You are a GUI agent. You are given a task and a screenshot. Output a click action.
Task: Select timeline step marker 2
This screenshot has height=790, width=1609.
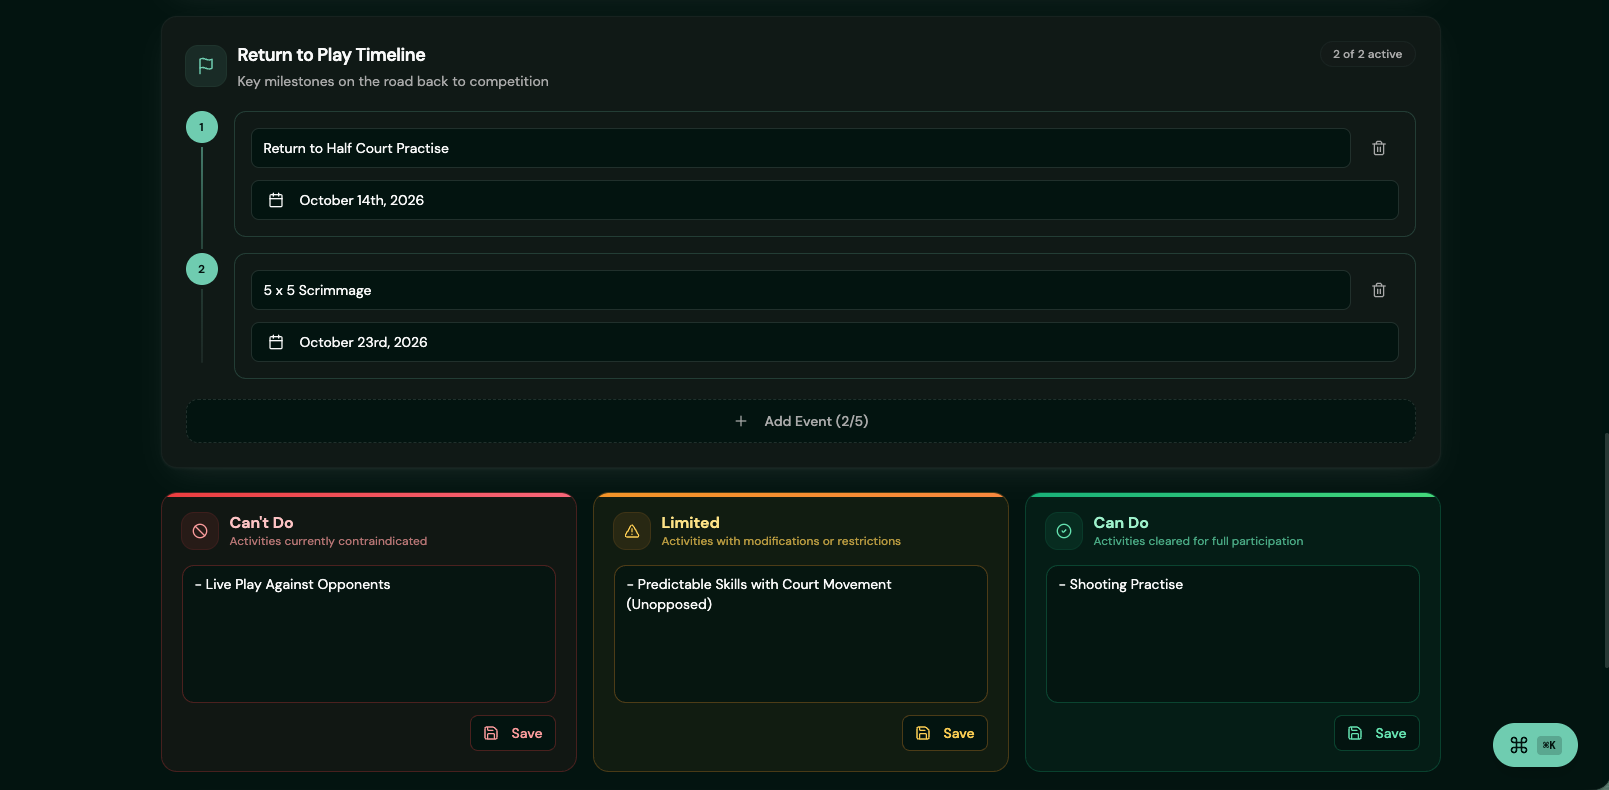(202, 269)
